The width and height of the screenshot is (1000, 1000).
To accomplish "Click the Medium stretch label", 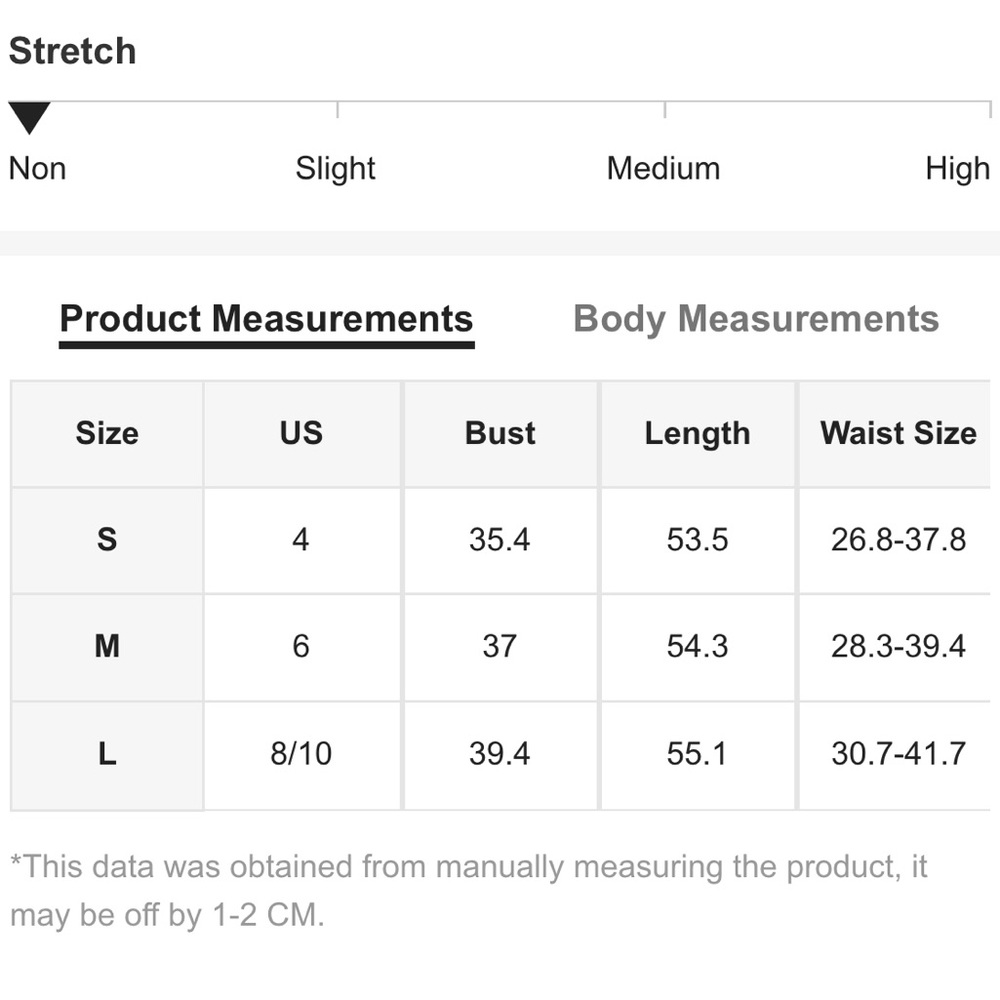I will (x=663, y=168).
